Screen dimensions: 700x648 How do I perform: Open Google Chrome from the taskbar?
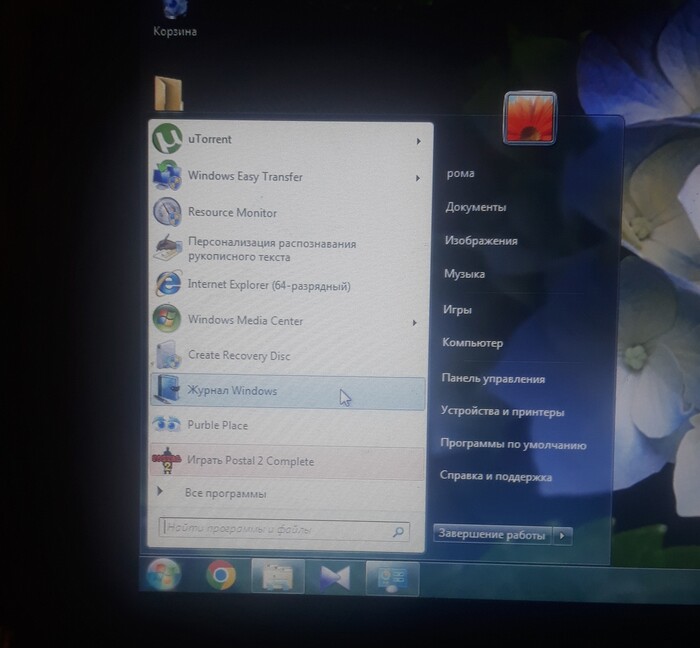pos(221,575)
